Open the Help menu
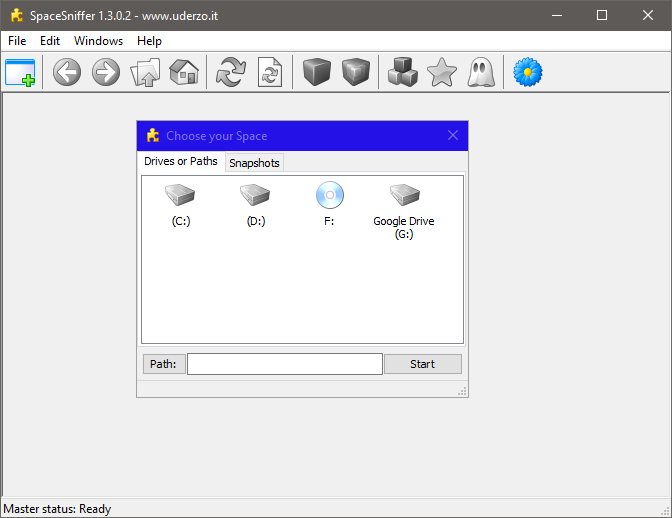The image size is (672, 518). click(149, 41)
